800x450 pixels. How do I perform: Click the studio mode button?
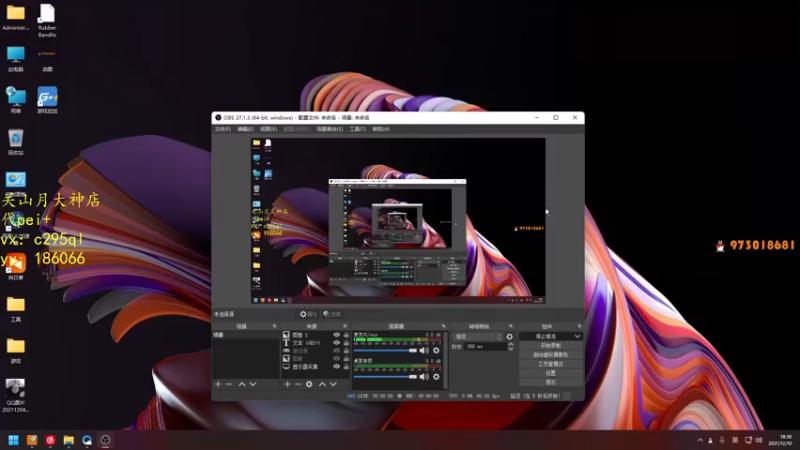pyautogui.click(x=551, y=364)
